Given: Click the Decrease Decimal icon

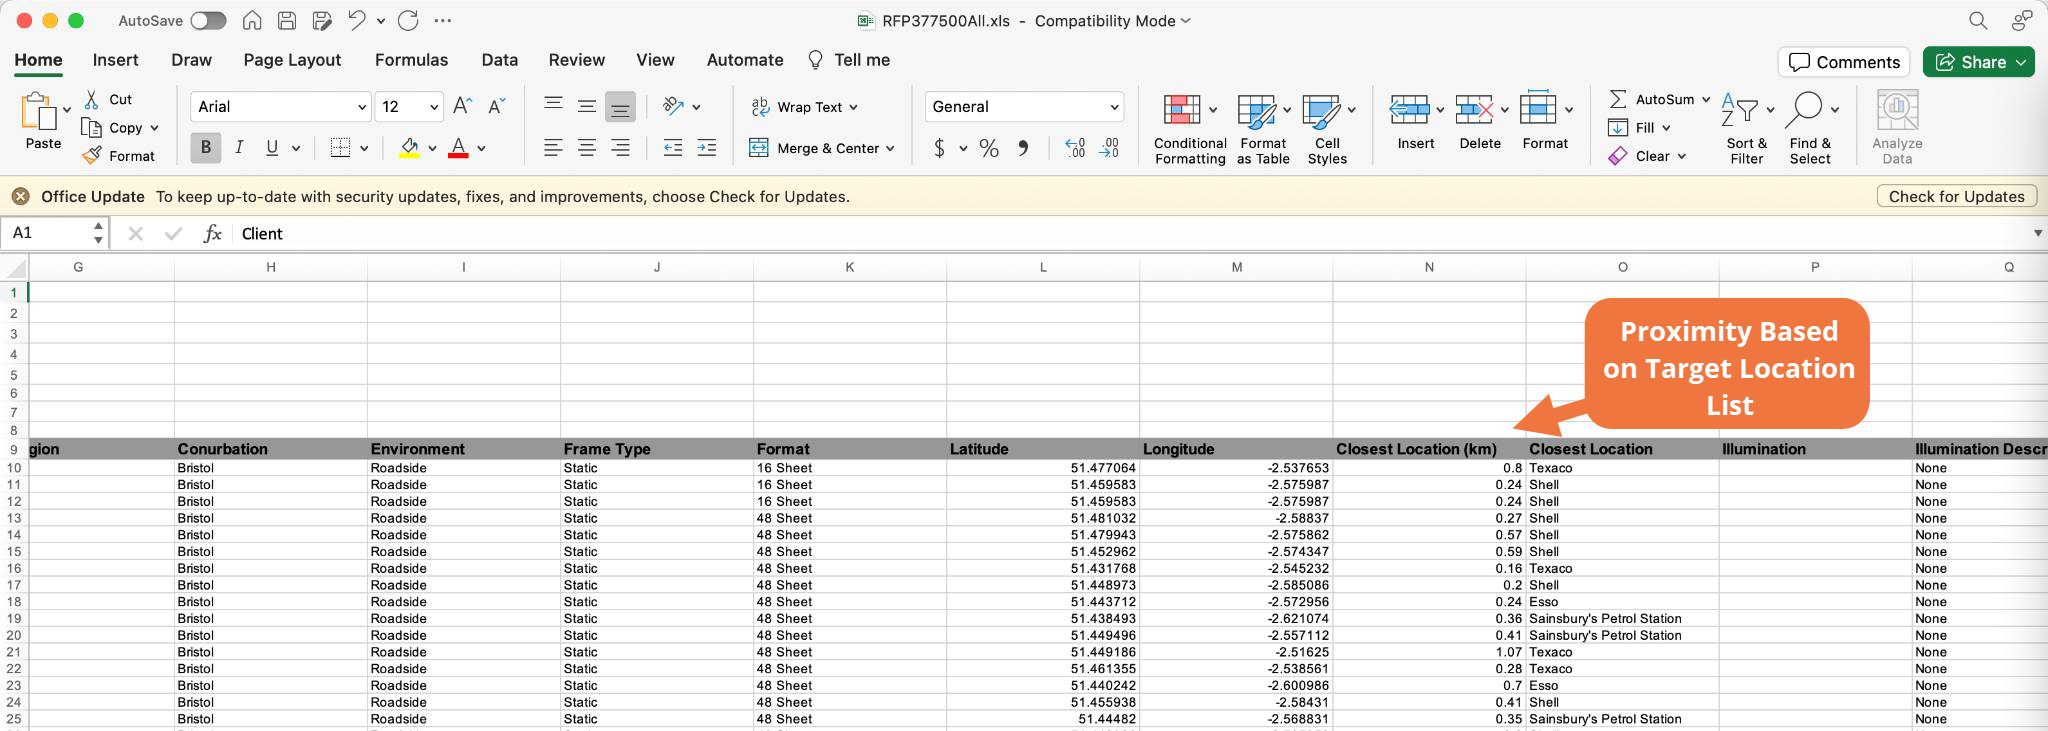Looking at the screenshot, I should [1109, 148].
